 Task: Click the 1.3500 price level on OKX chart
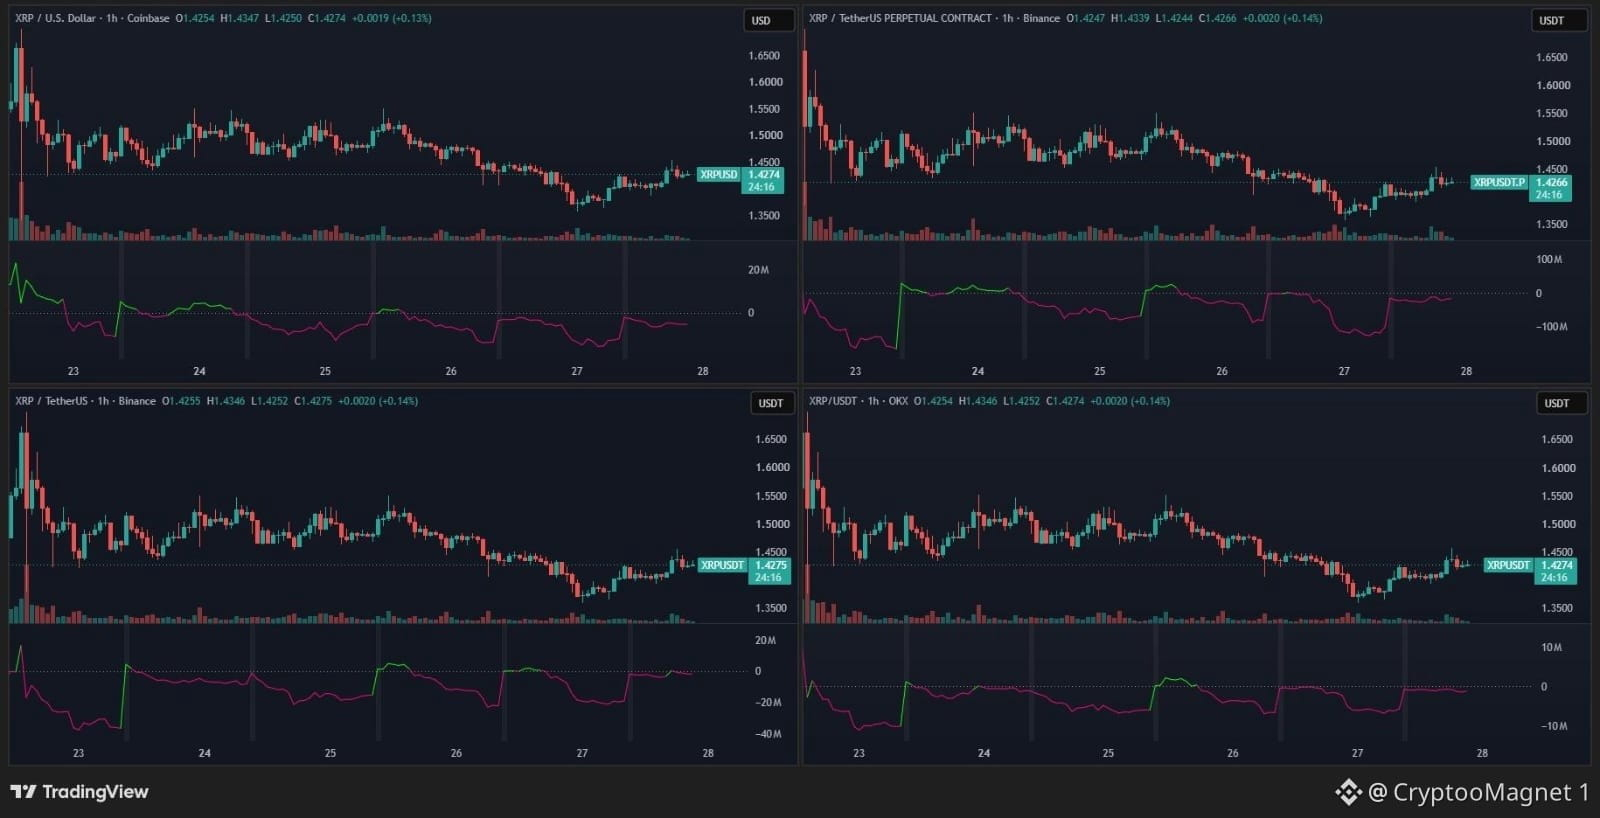tap(1557, 608)
